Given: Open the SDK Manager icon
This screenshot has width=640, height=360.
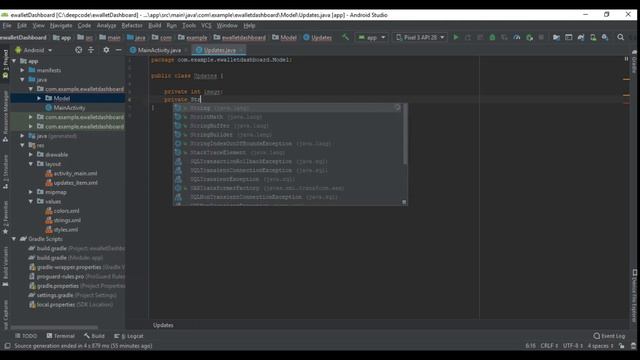Looking at the screenshot, I should click(x=605, y=37).
